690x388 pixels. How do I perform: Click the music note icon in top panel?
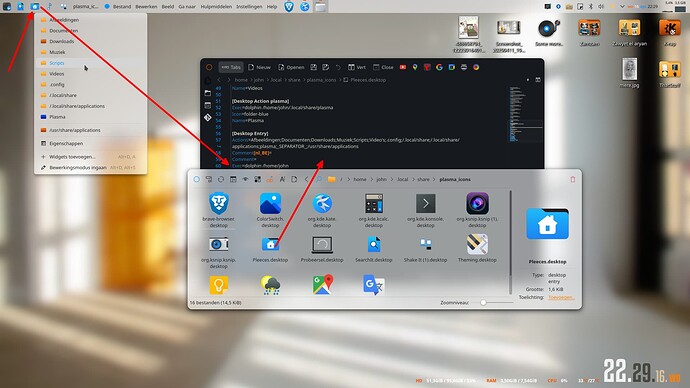pyautogui.click(x=49, y=6)
